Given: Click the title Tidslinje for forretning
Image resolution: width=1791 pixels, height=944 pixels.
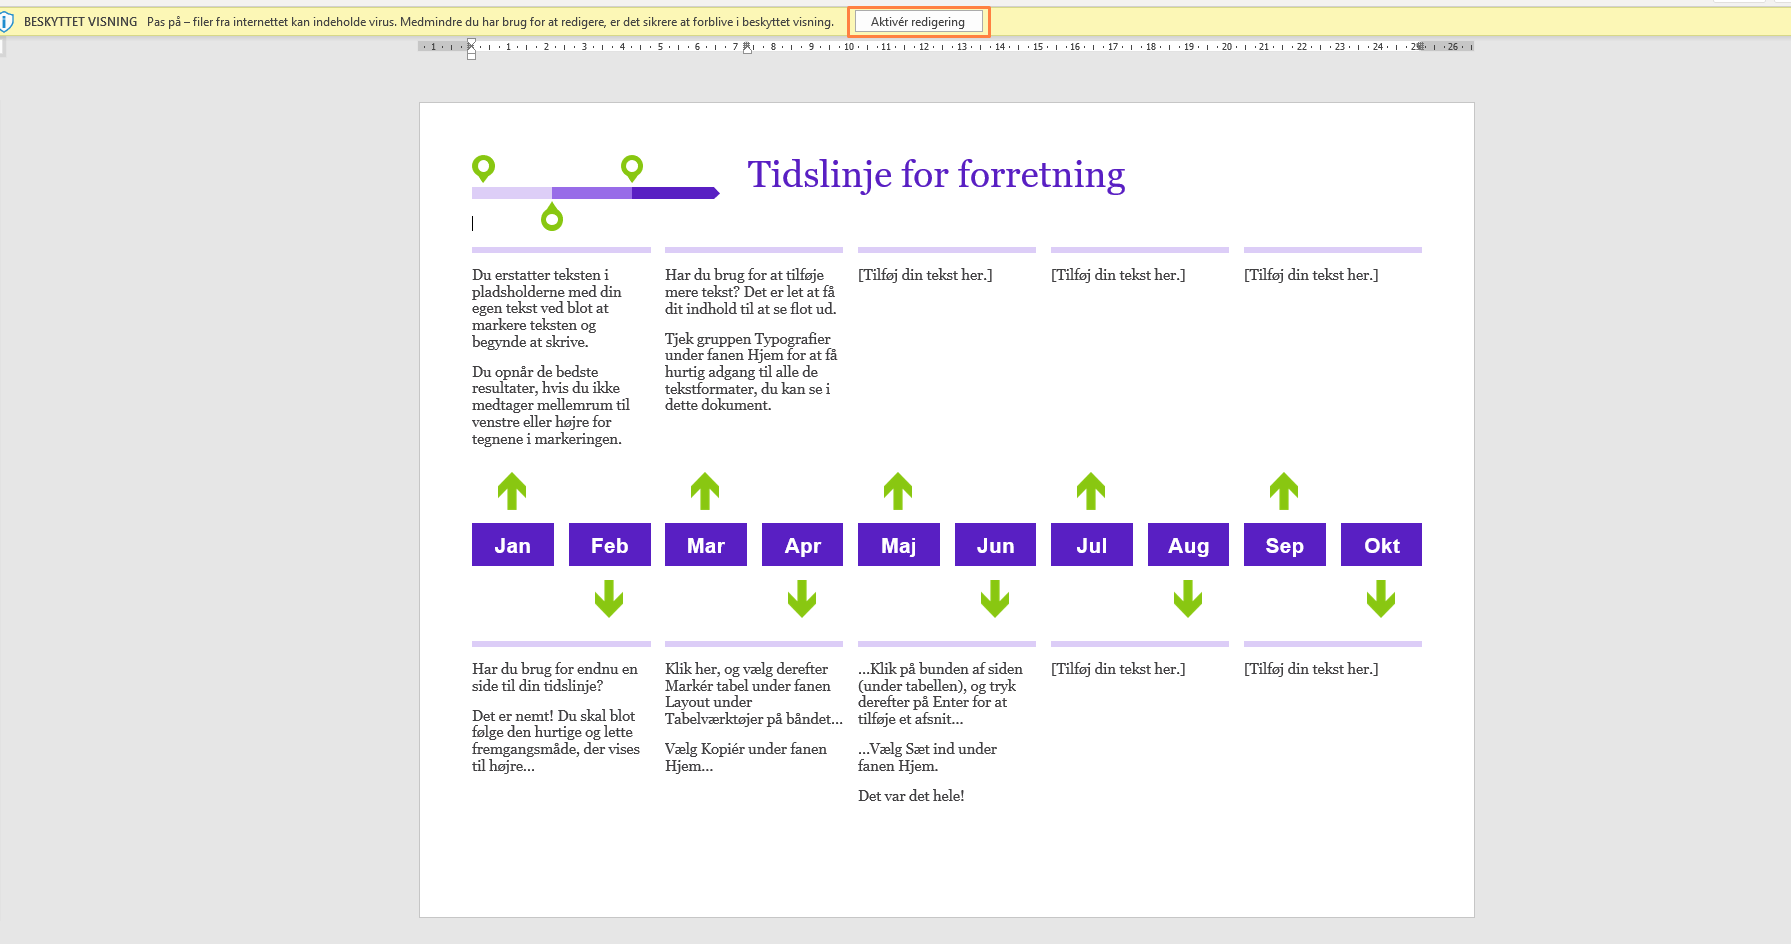Looking at the screenshot, I should [x=936, y=175].
